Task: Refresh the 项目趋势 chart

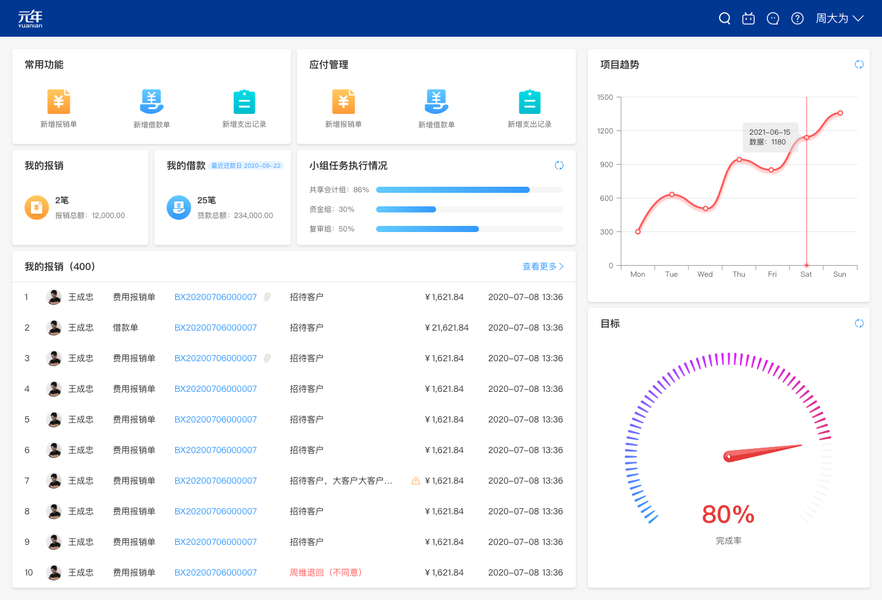Action: click(x=859, y=65)
